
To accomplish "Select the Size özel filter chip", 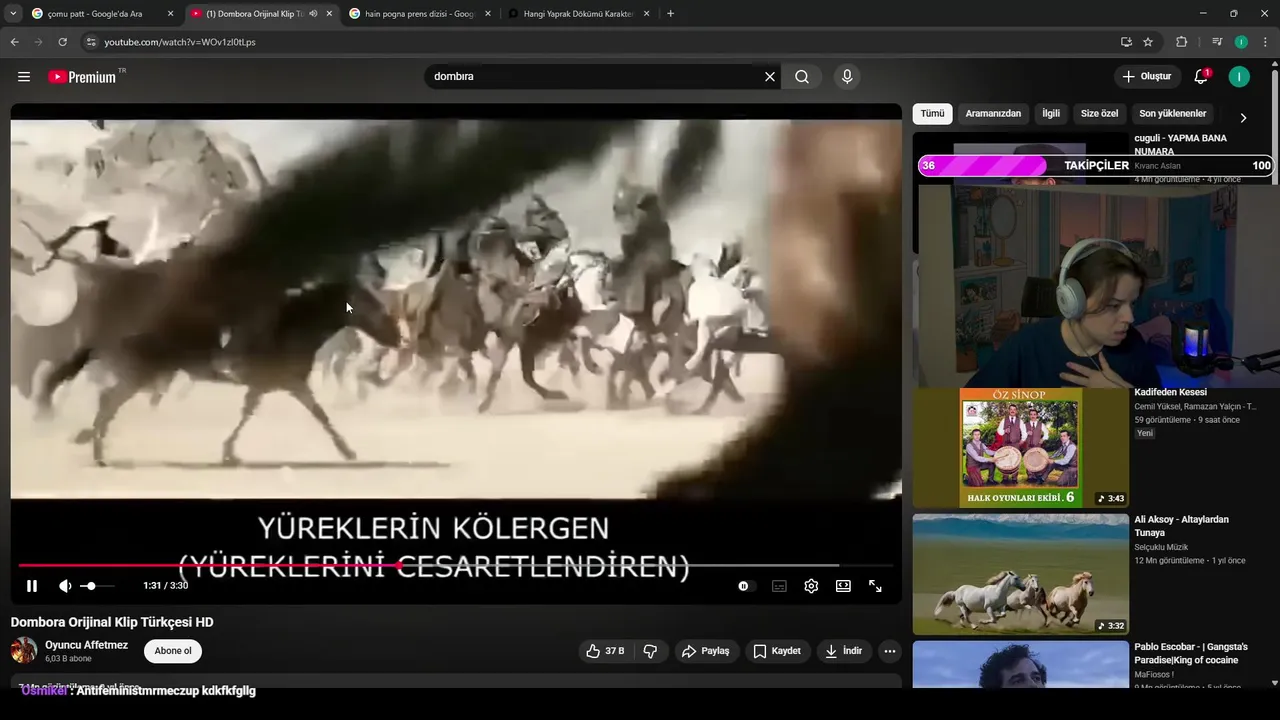I will tap(1099, 113).
